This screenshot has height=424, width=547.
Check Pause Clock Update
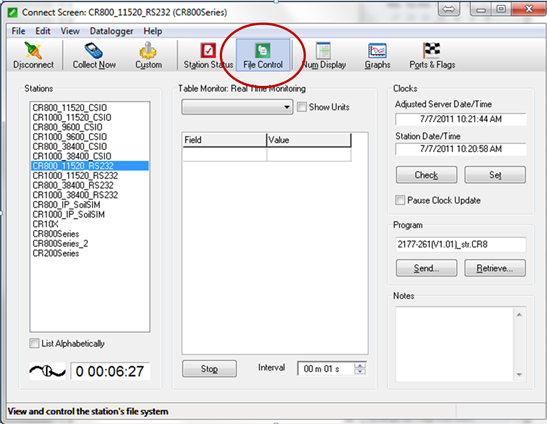400,200
